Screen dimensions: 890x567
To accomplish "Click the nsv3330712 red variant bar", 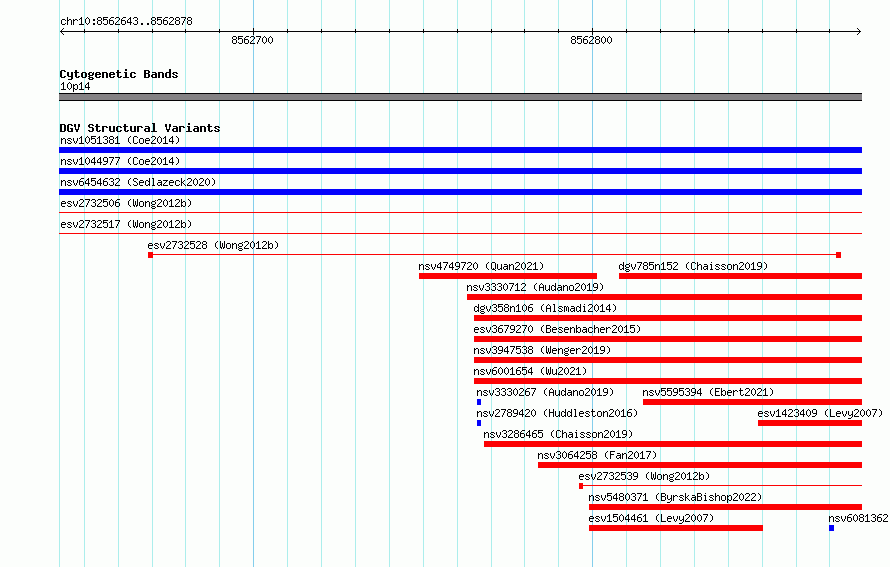I will pos(665,297).
